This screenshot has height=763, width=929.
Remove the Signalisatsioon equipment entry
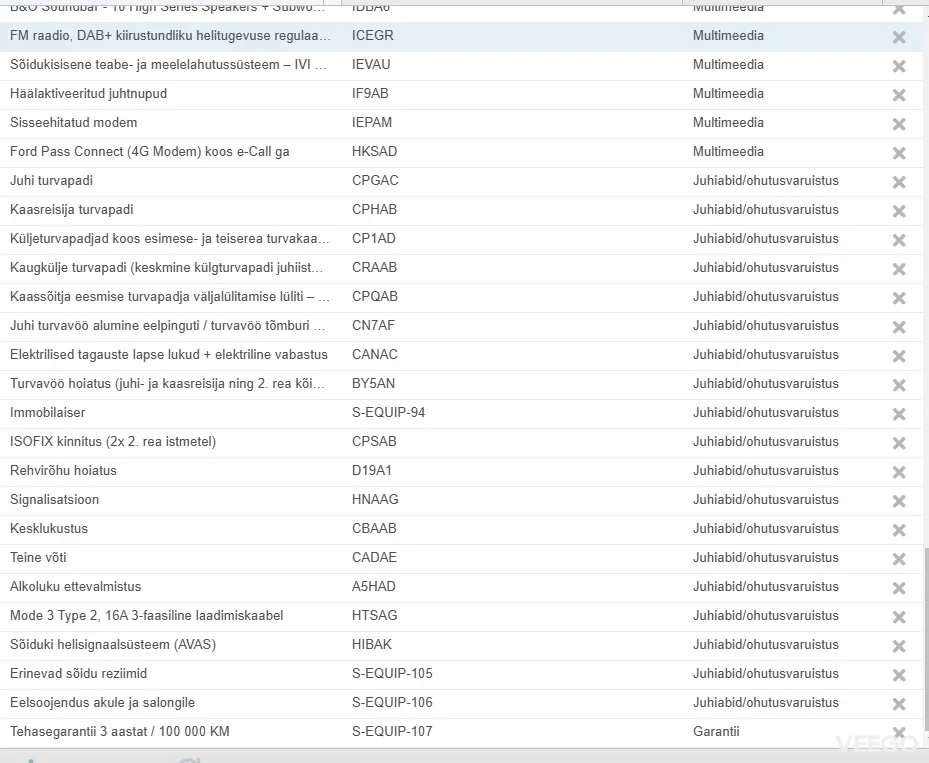pyautogui.click(x=898, y=501)
